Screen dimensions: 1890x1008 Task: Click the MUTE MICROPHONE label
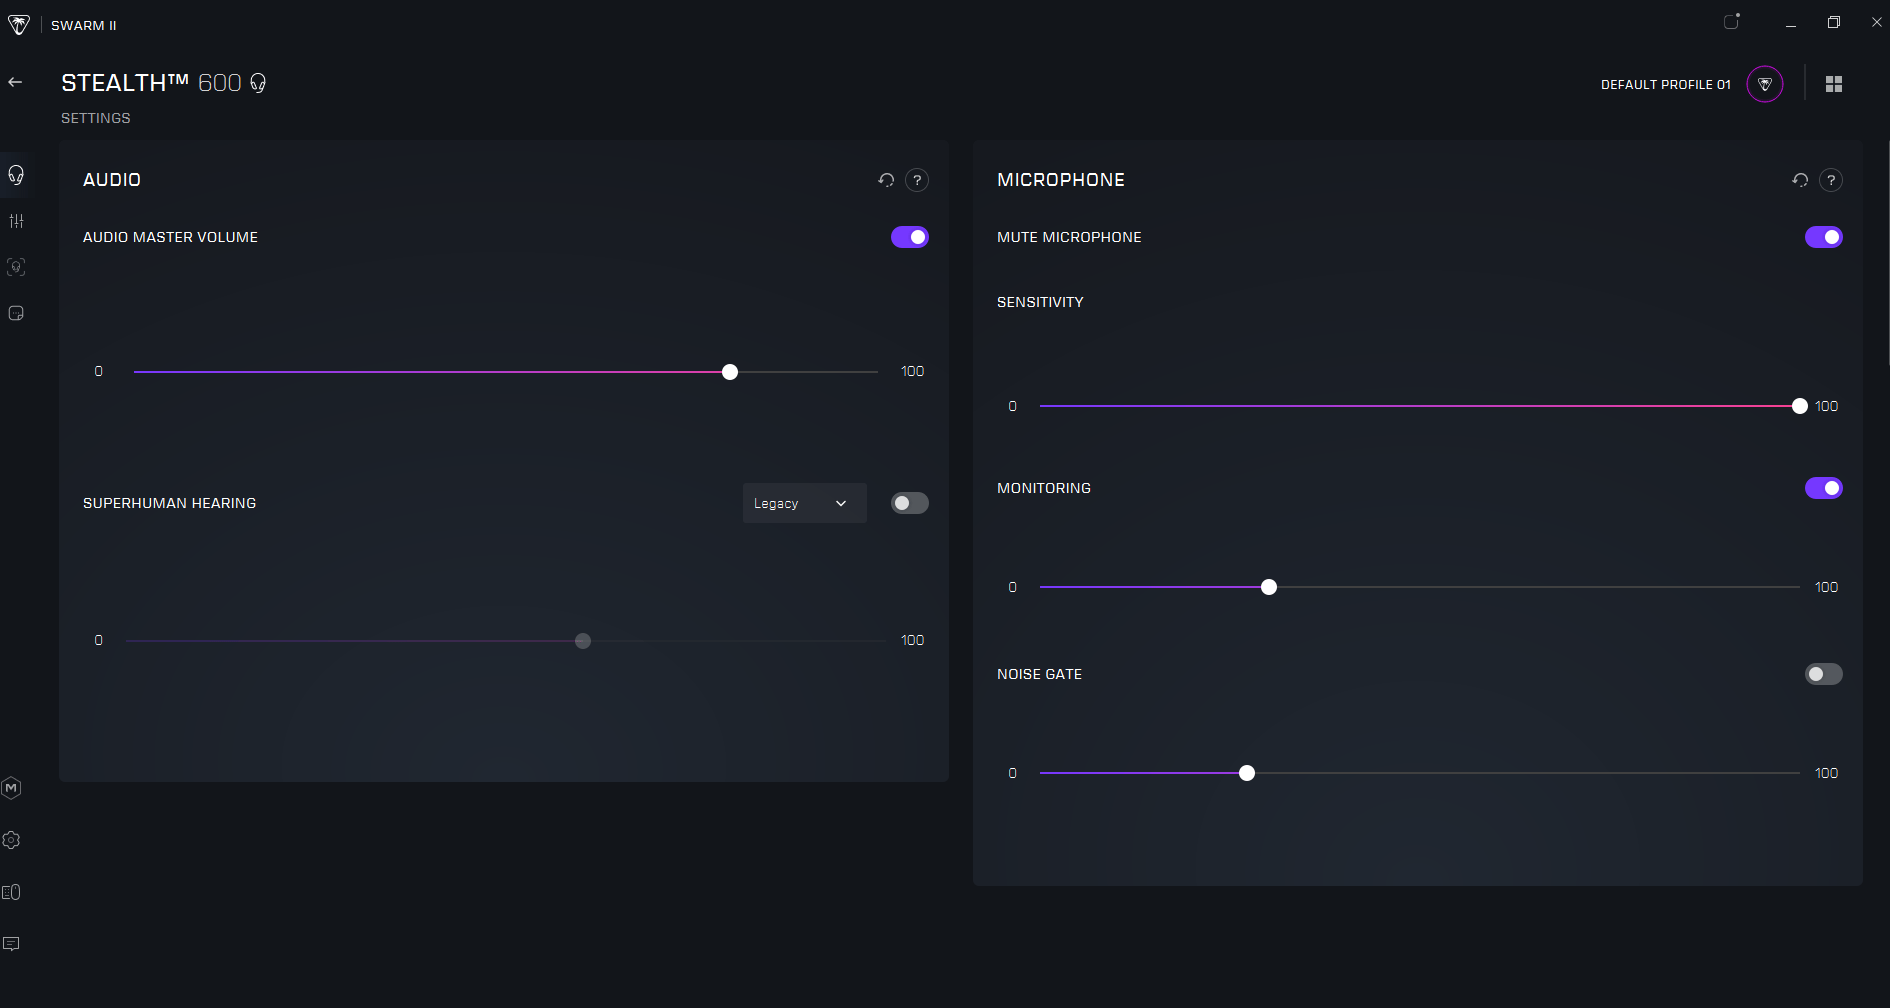(x=1069, y=237)
